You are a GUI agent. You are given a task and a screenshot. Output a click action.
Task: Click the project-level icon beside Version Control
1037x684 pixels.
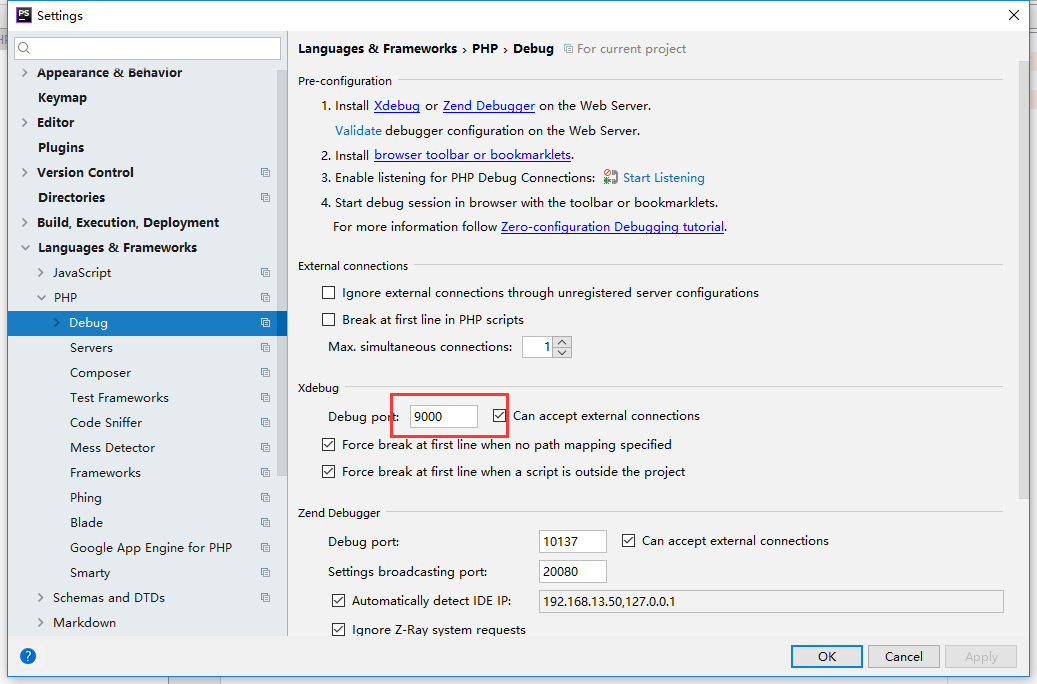(x=265, y=173)
